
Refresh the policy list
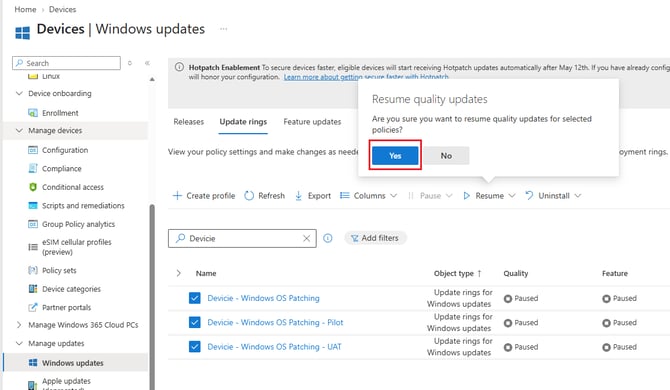click(264, 196)
